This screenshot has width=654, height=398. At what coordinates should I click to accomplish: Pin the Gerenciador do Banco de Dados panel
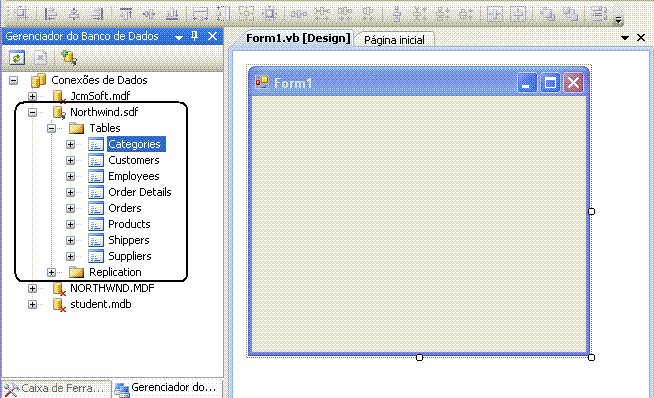[x=194, y=36]
